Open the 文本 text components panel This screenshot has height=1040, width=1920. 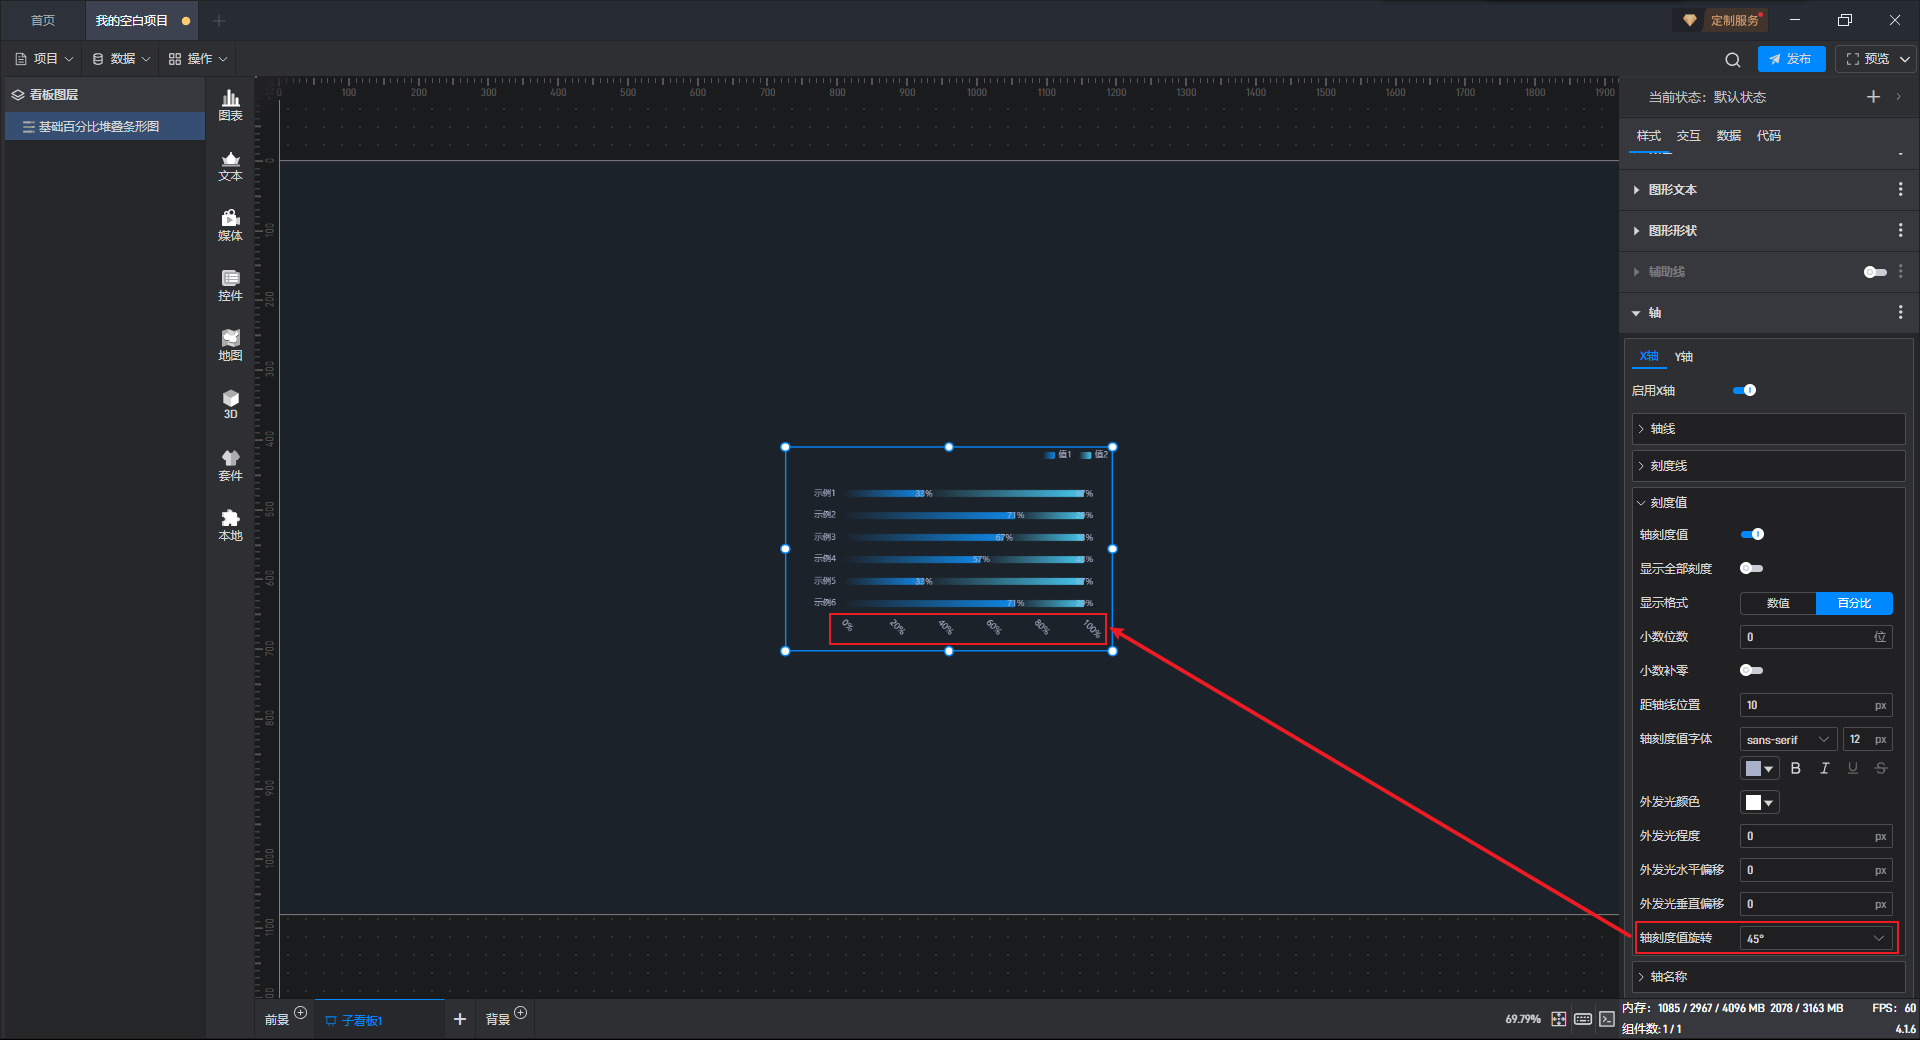230,165
